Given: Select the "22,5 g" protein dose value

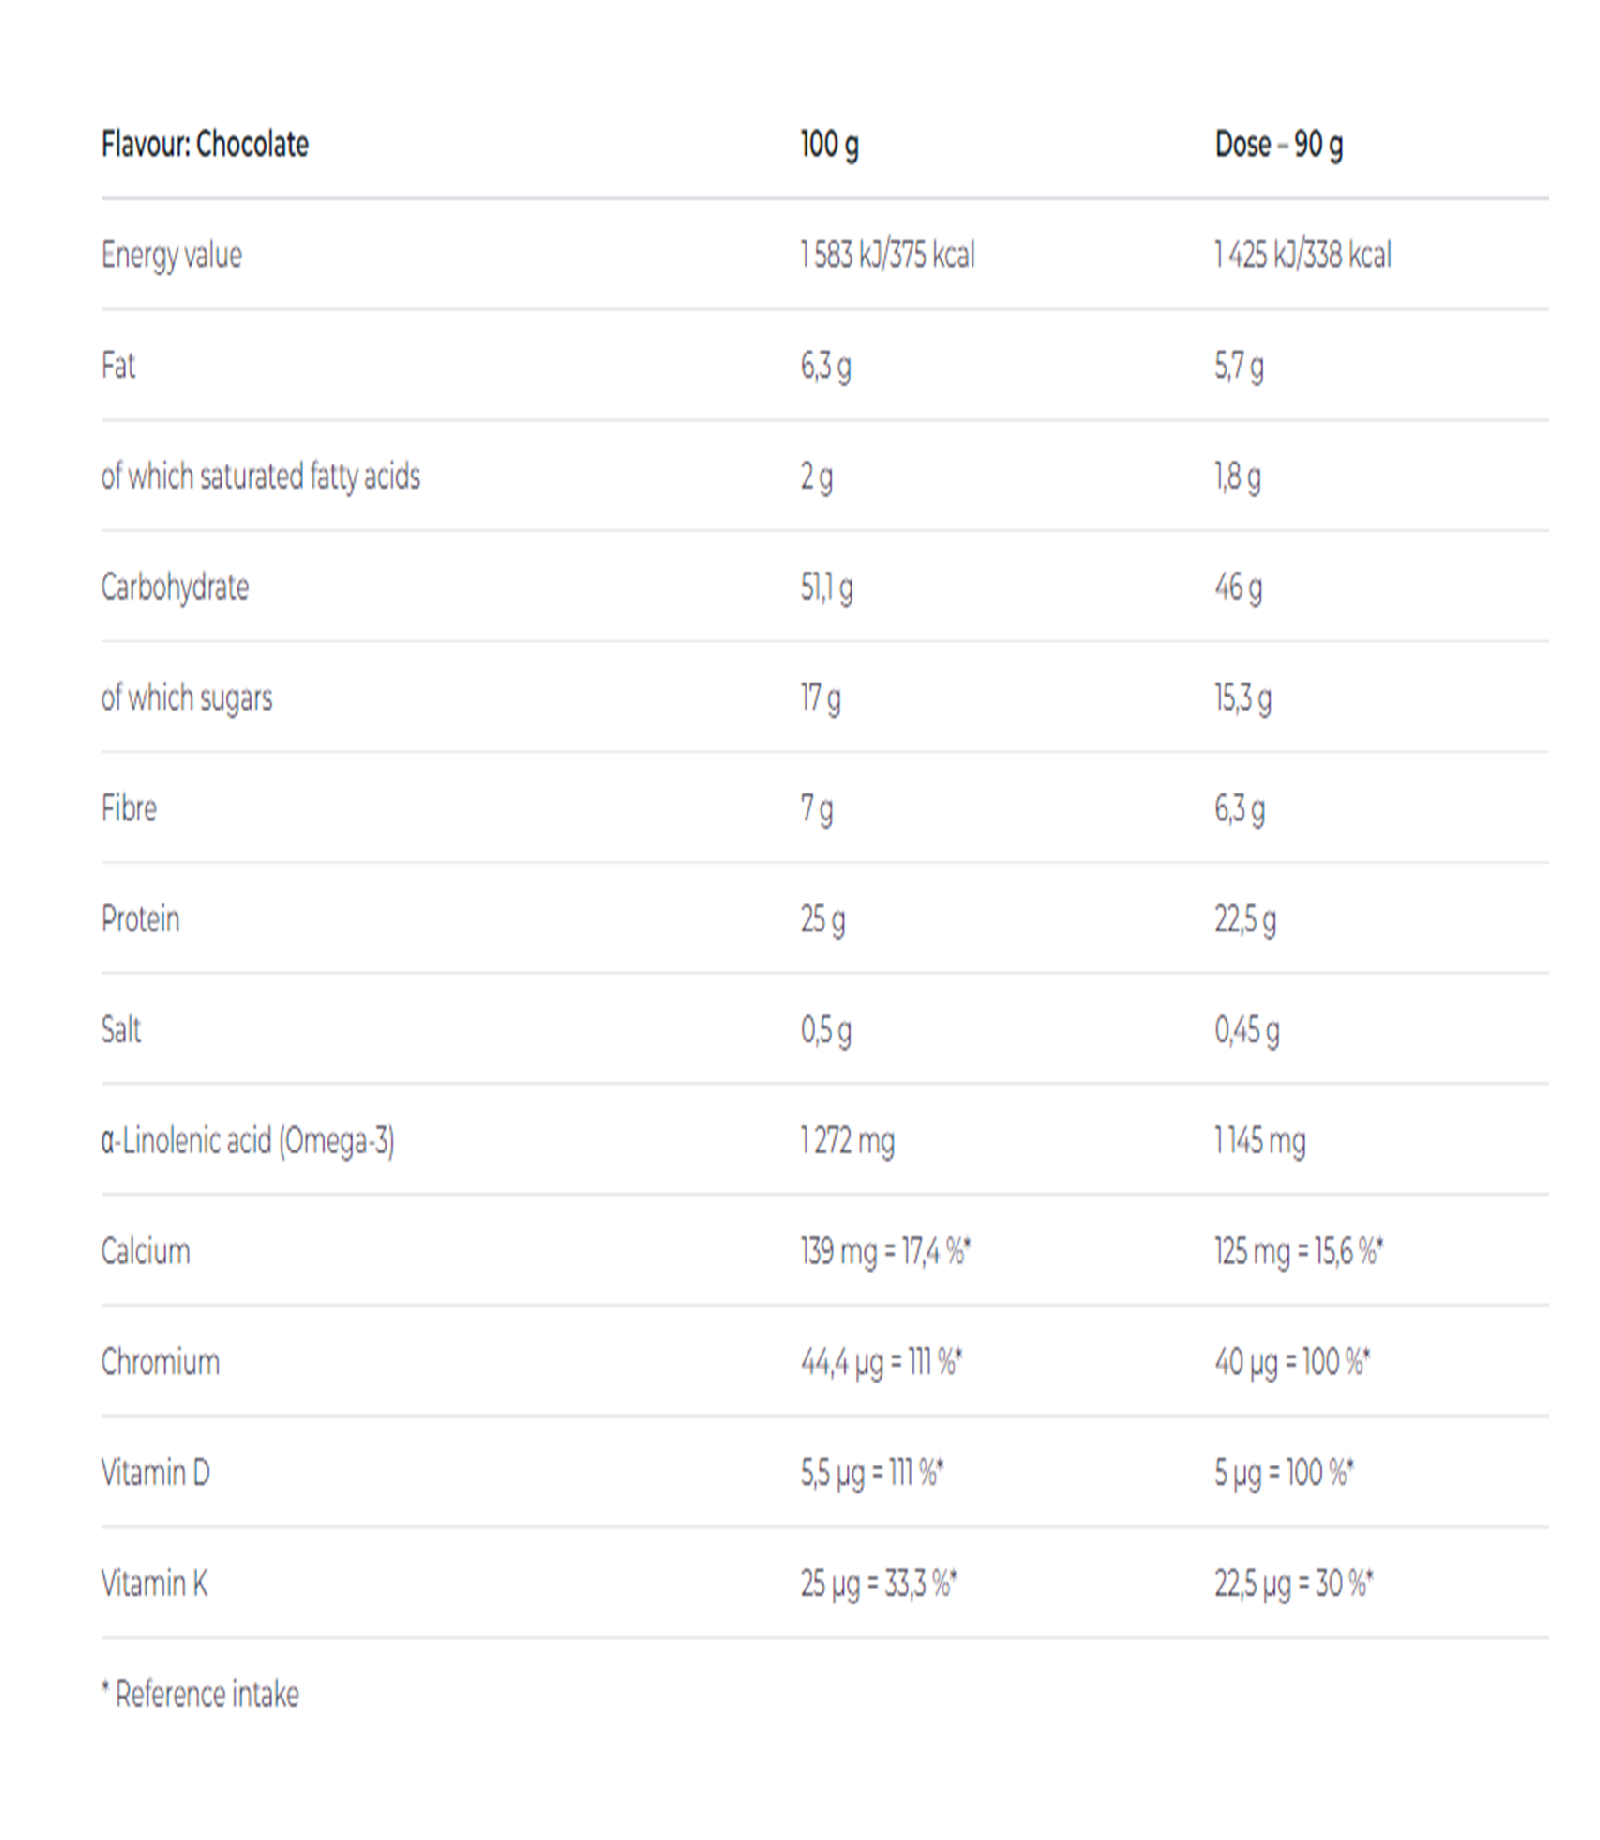Looking at the screenshot, I should pos(1245,919).
